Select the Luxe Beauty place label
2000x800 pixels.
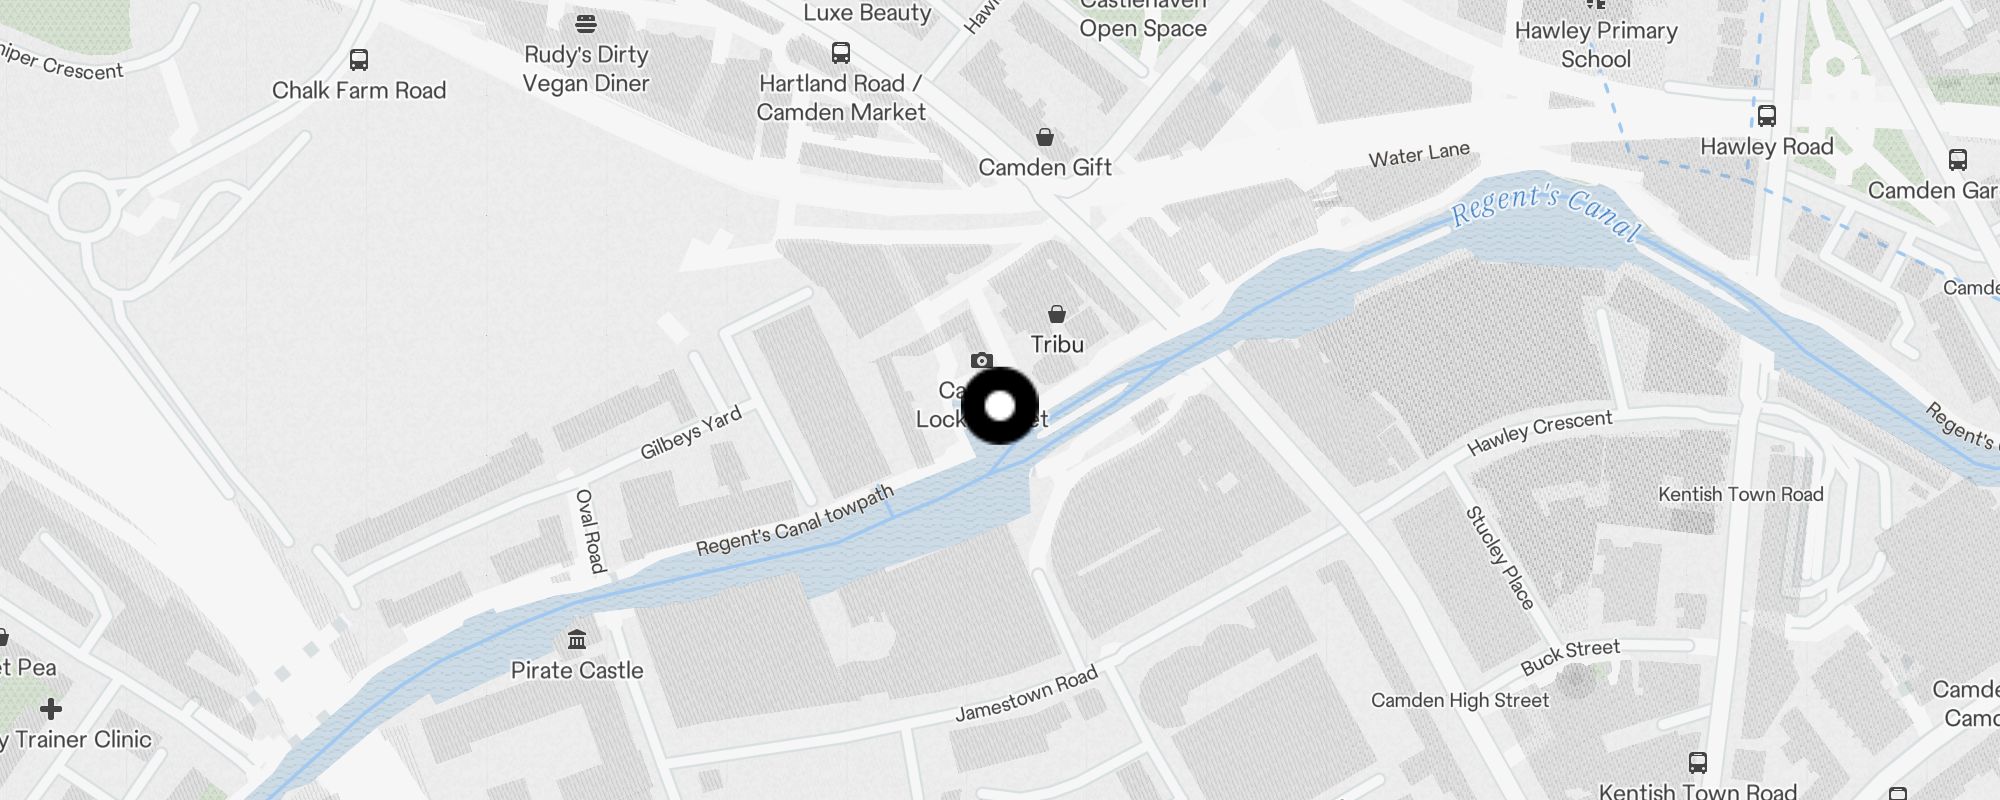pyautogui.click(x=867, y=12)
